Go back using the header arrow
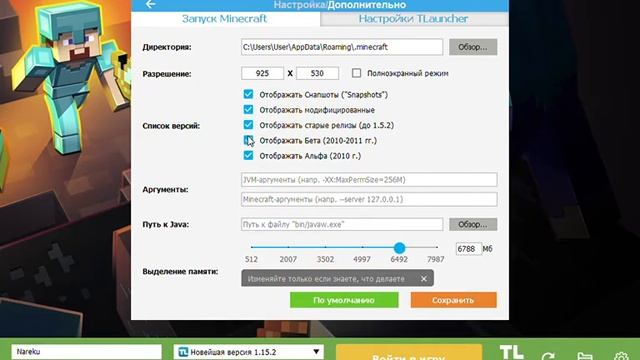 pyautogui.click(x=151, y=4)
